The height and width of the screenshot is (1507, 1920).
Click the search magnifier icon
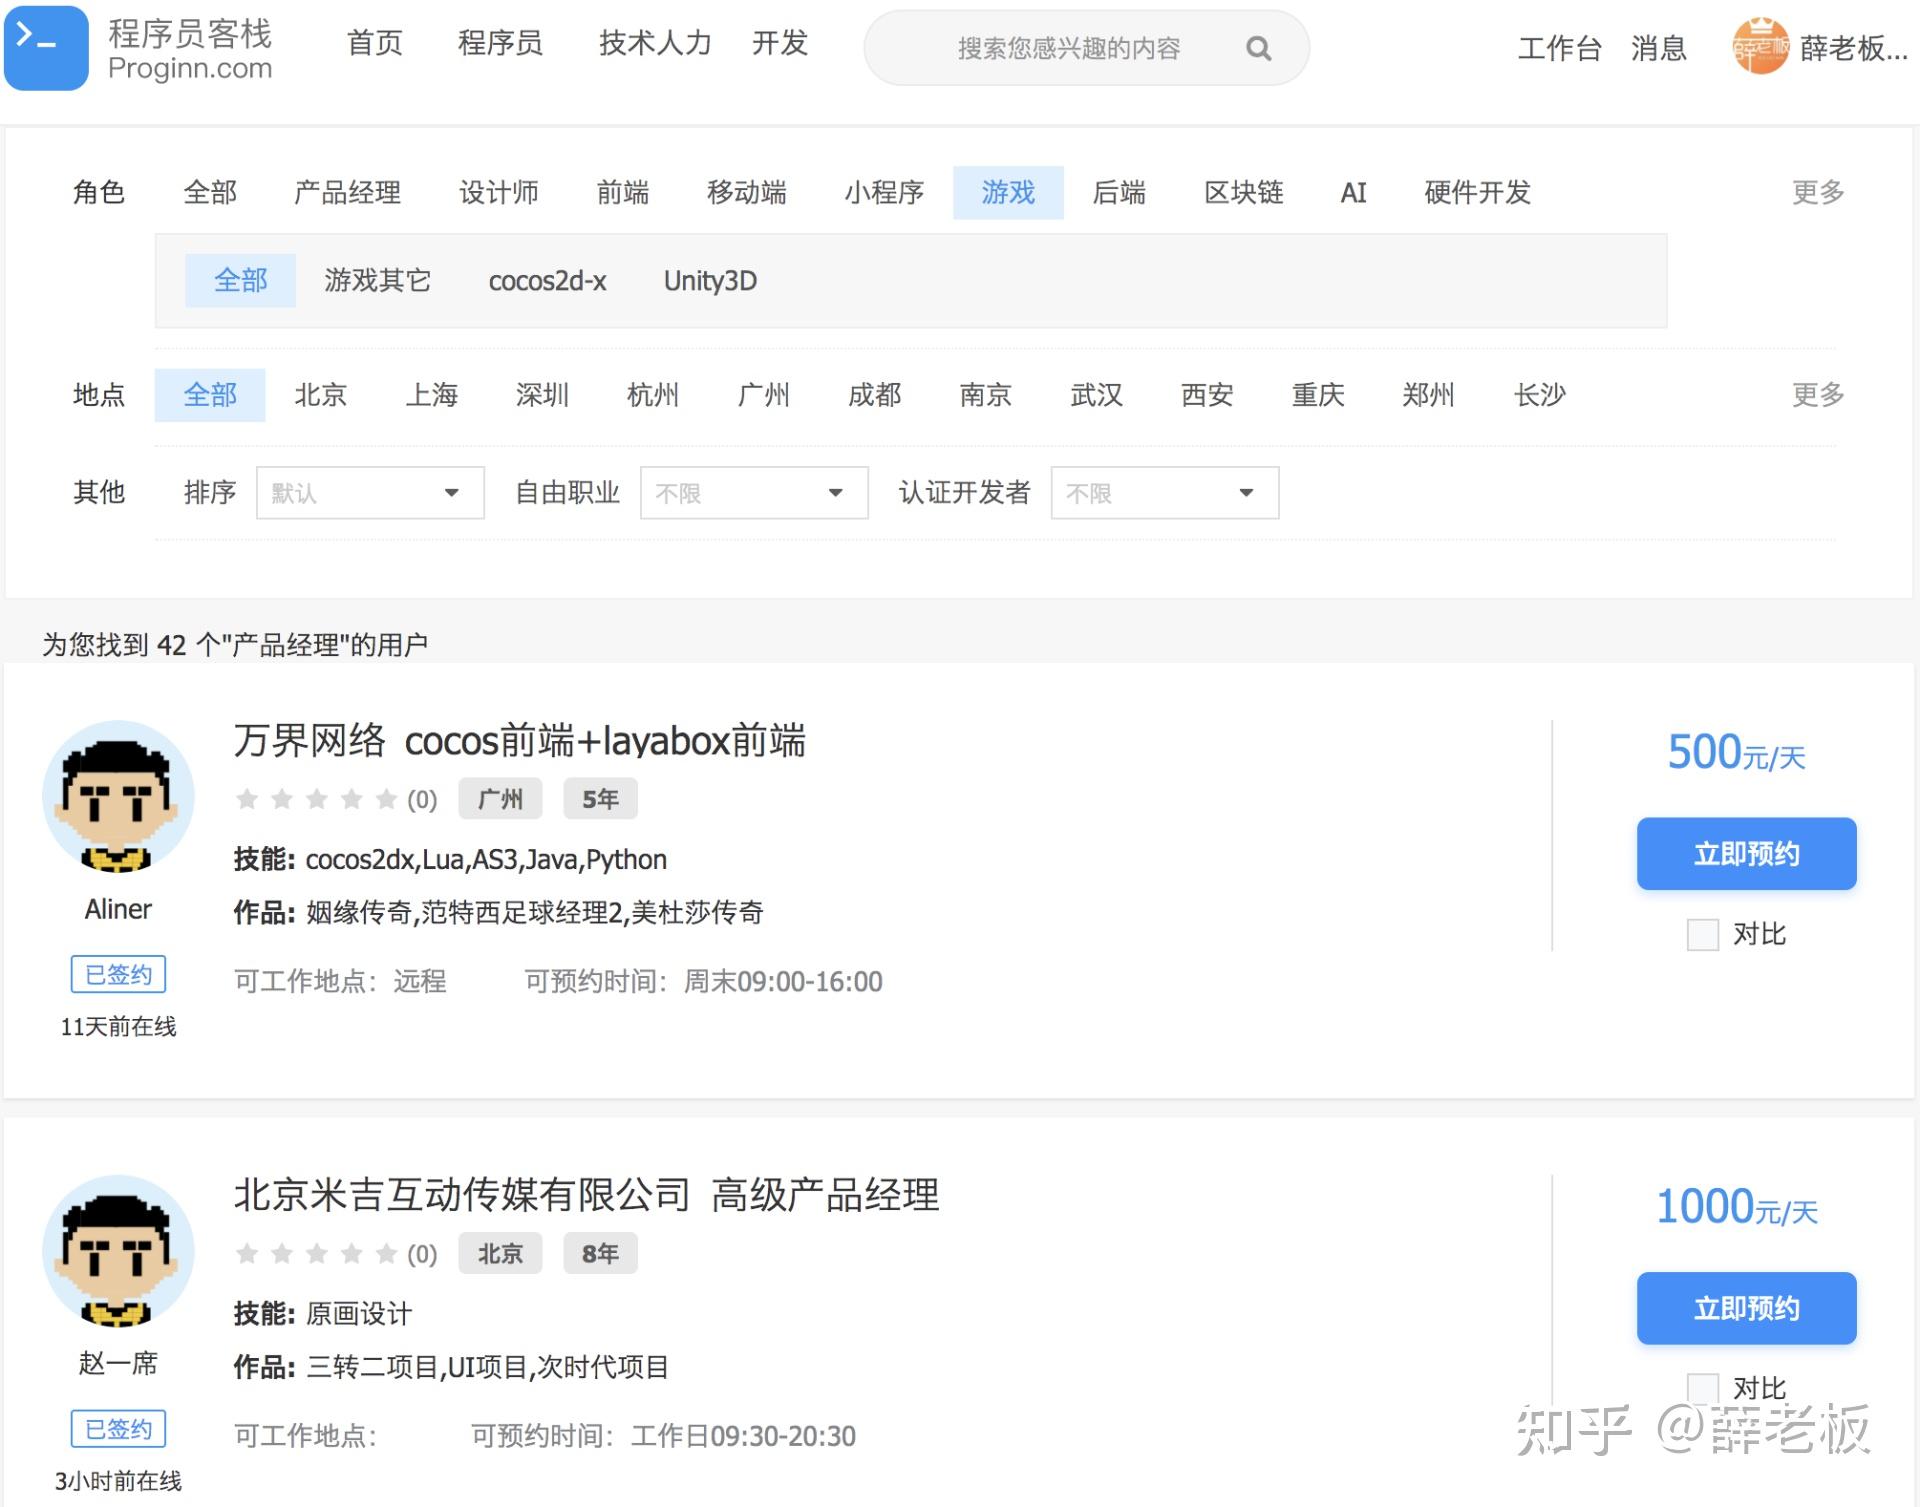(1257, 47)
